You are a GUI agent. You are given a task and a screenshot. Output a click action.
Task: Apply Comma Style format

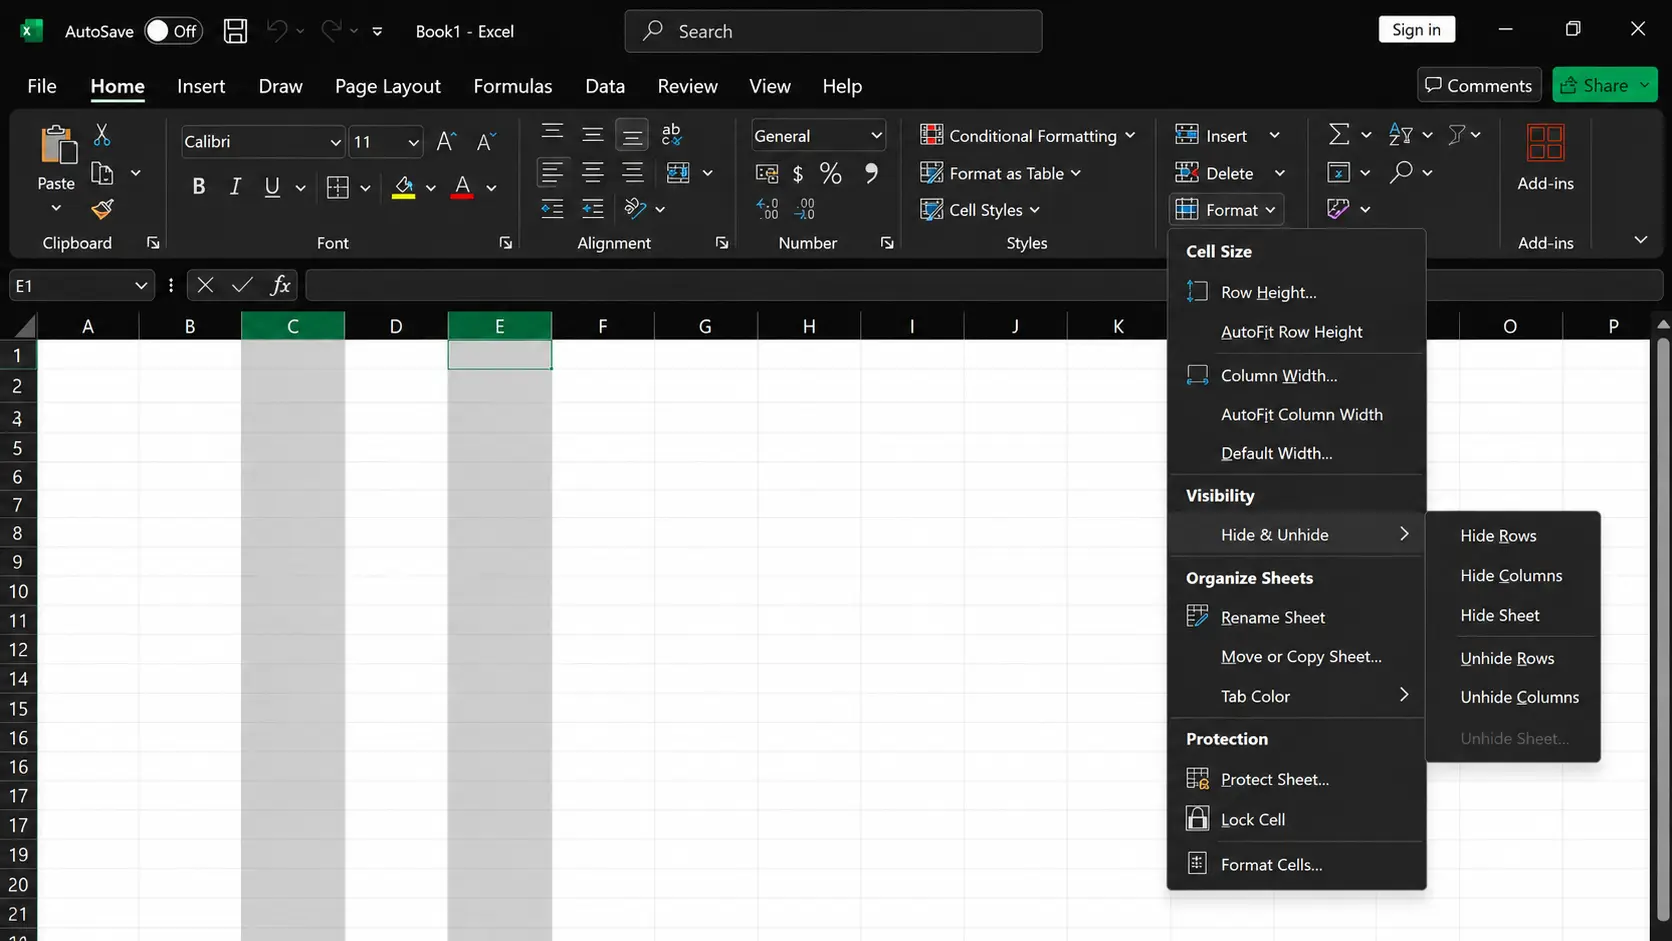tap(871, 174)
